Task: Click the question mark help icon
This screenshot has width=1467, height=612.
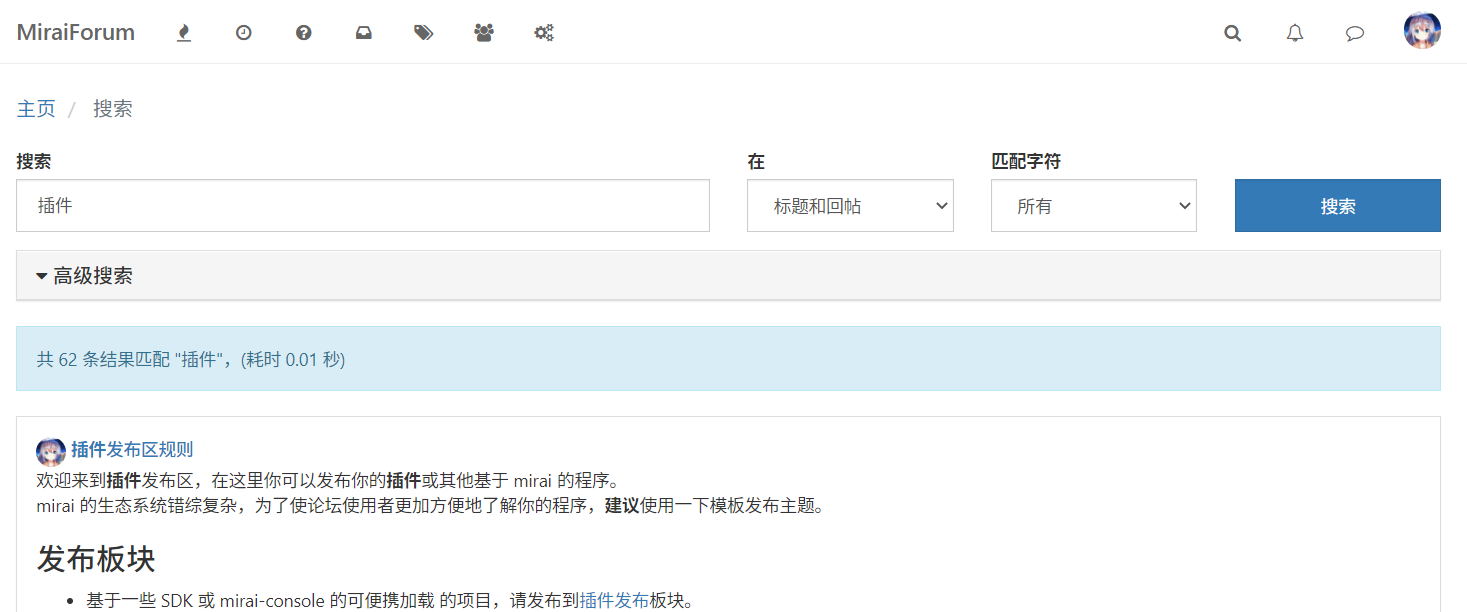Action: 304,33
